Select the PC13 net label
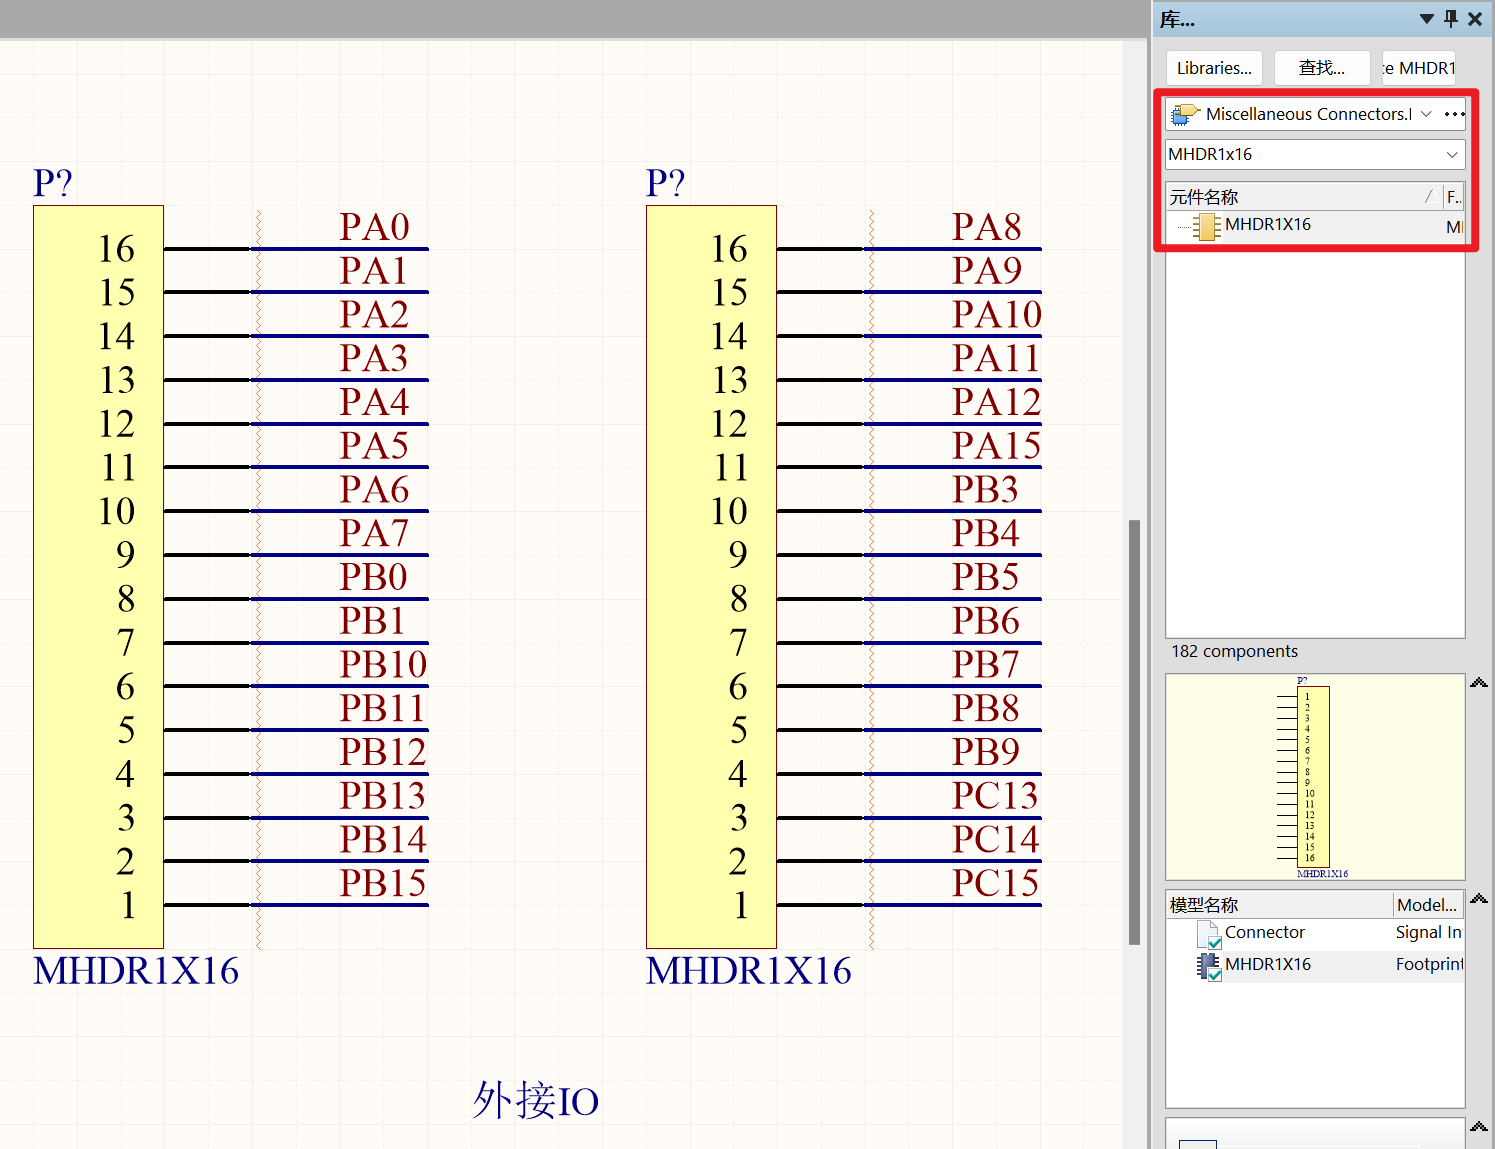This screenshot has height=1149, width=1495. [x=996, y=796]
